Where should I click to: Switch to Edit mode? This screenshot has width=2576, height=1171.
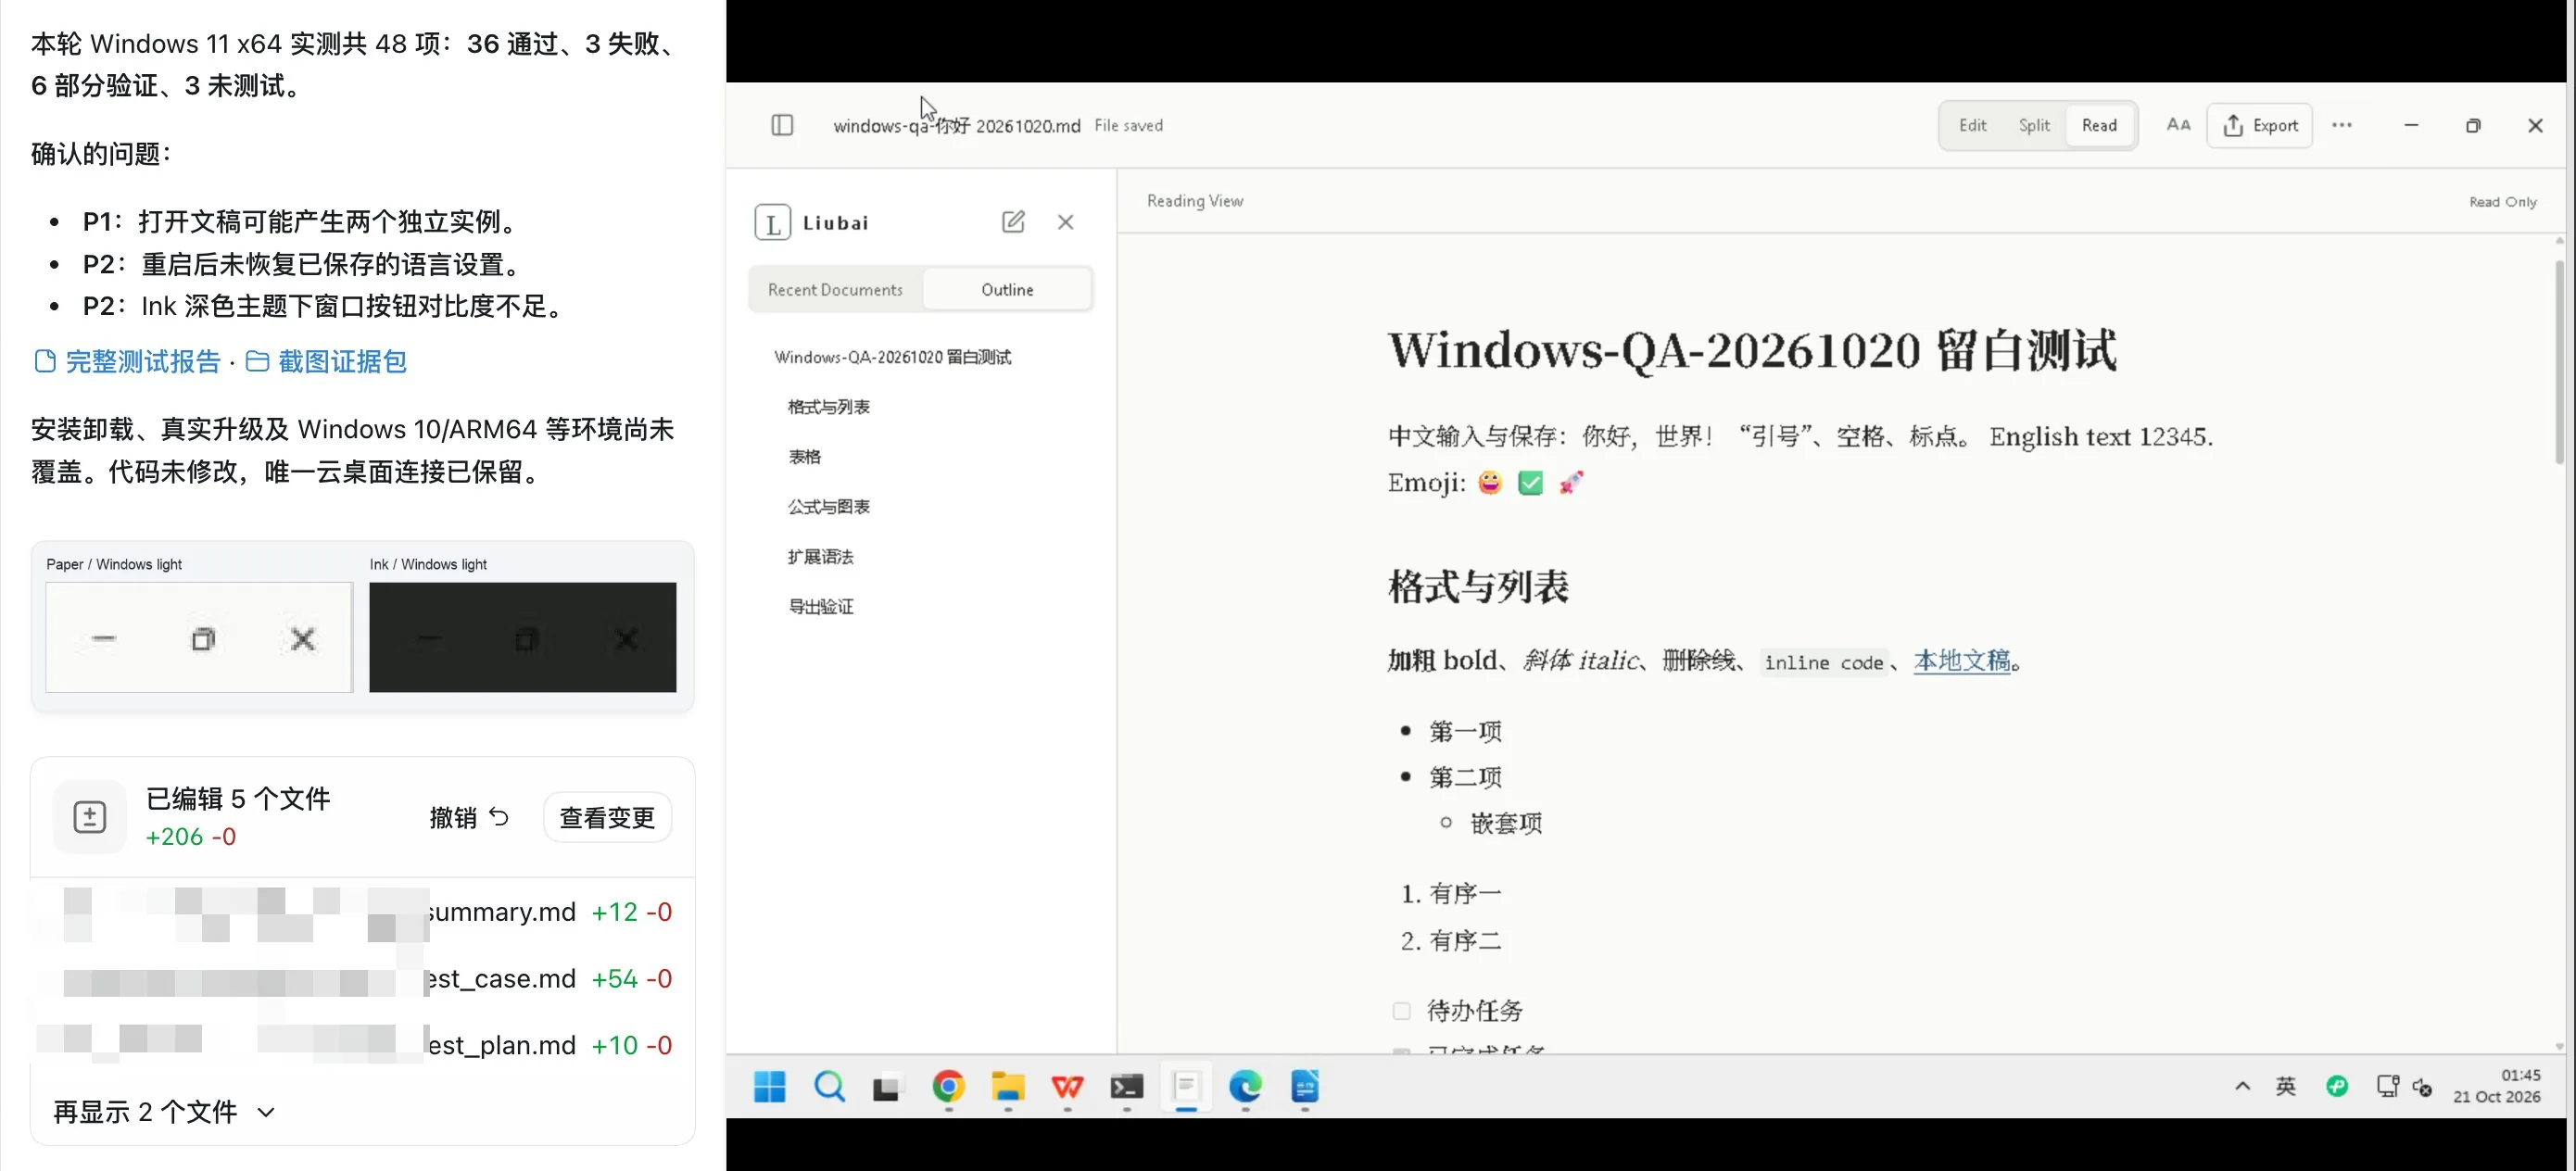1972,125
